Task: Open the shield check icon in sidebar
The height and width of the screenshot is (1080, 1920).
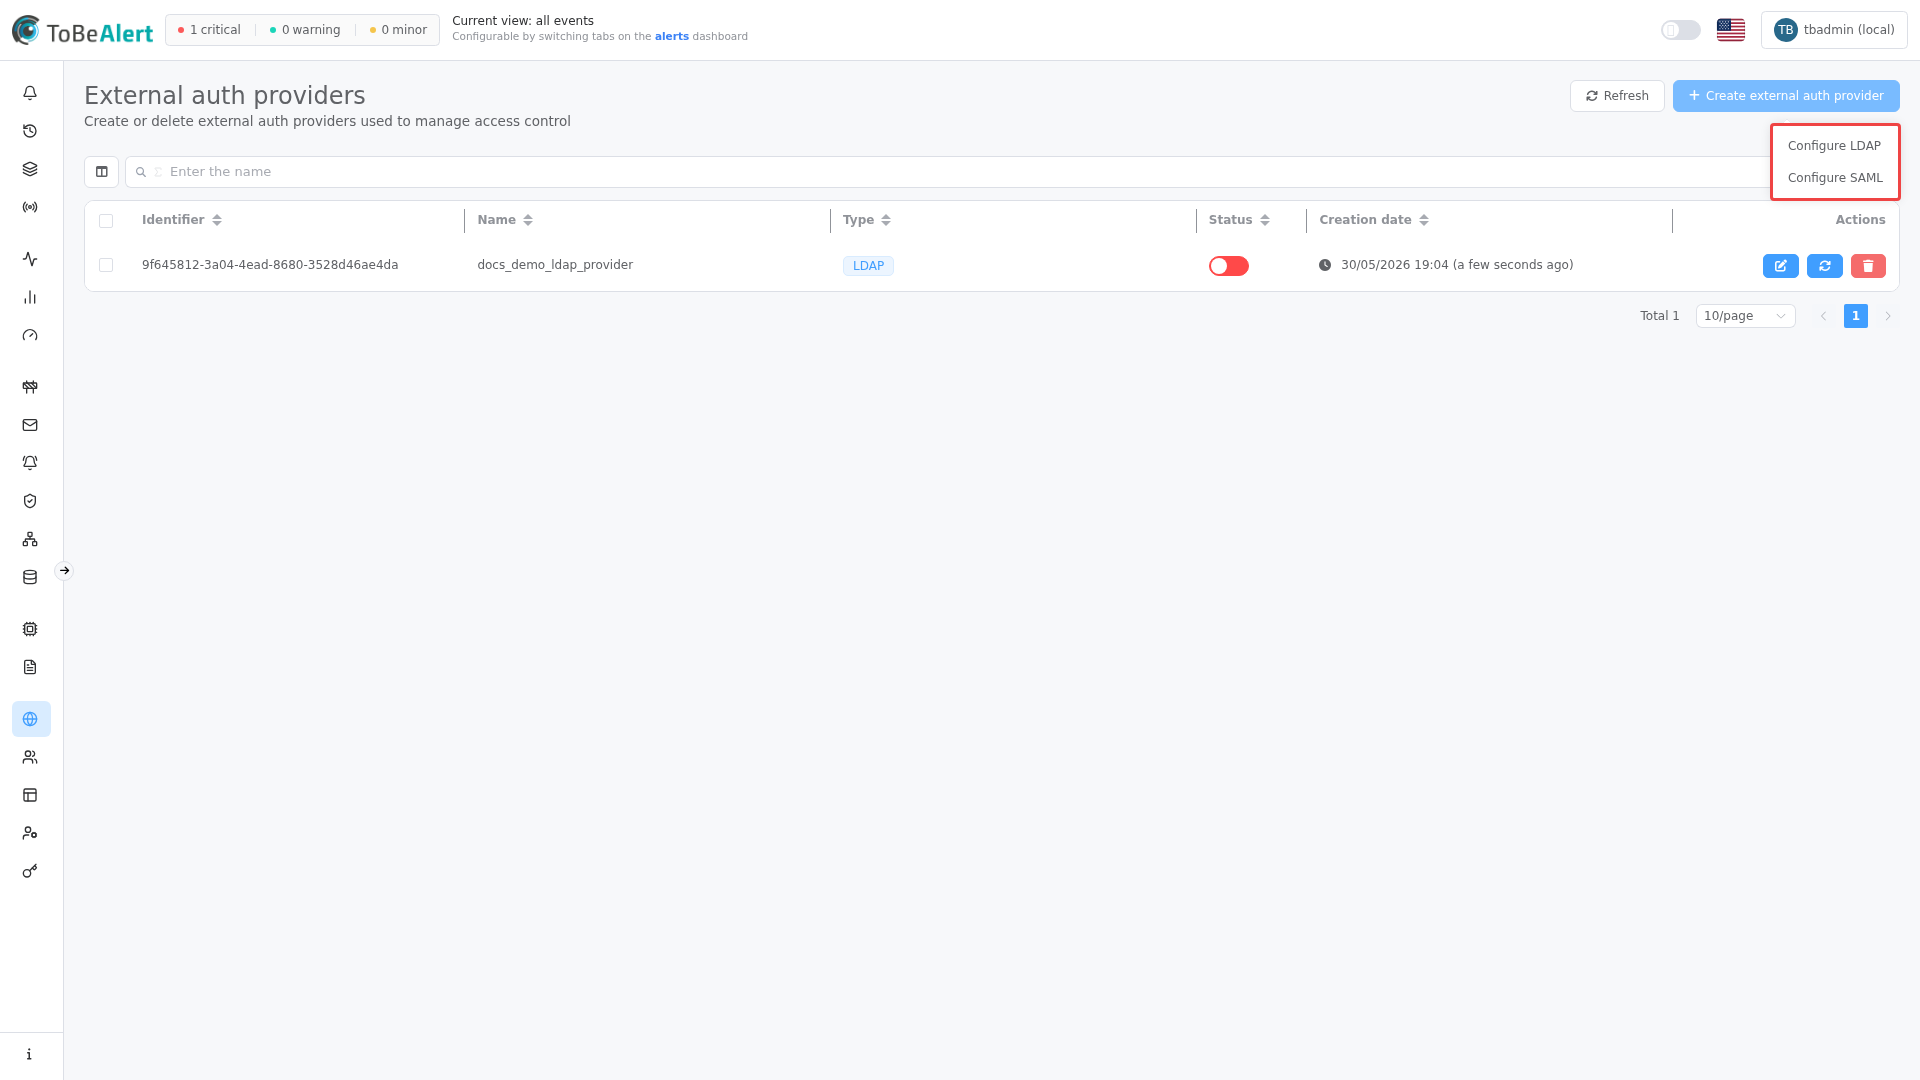Action: [30, 501]
